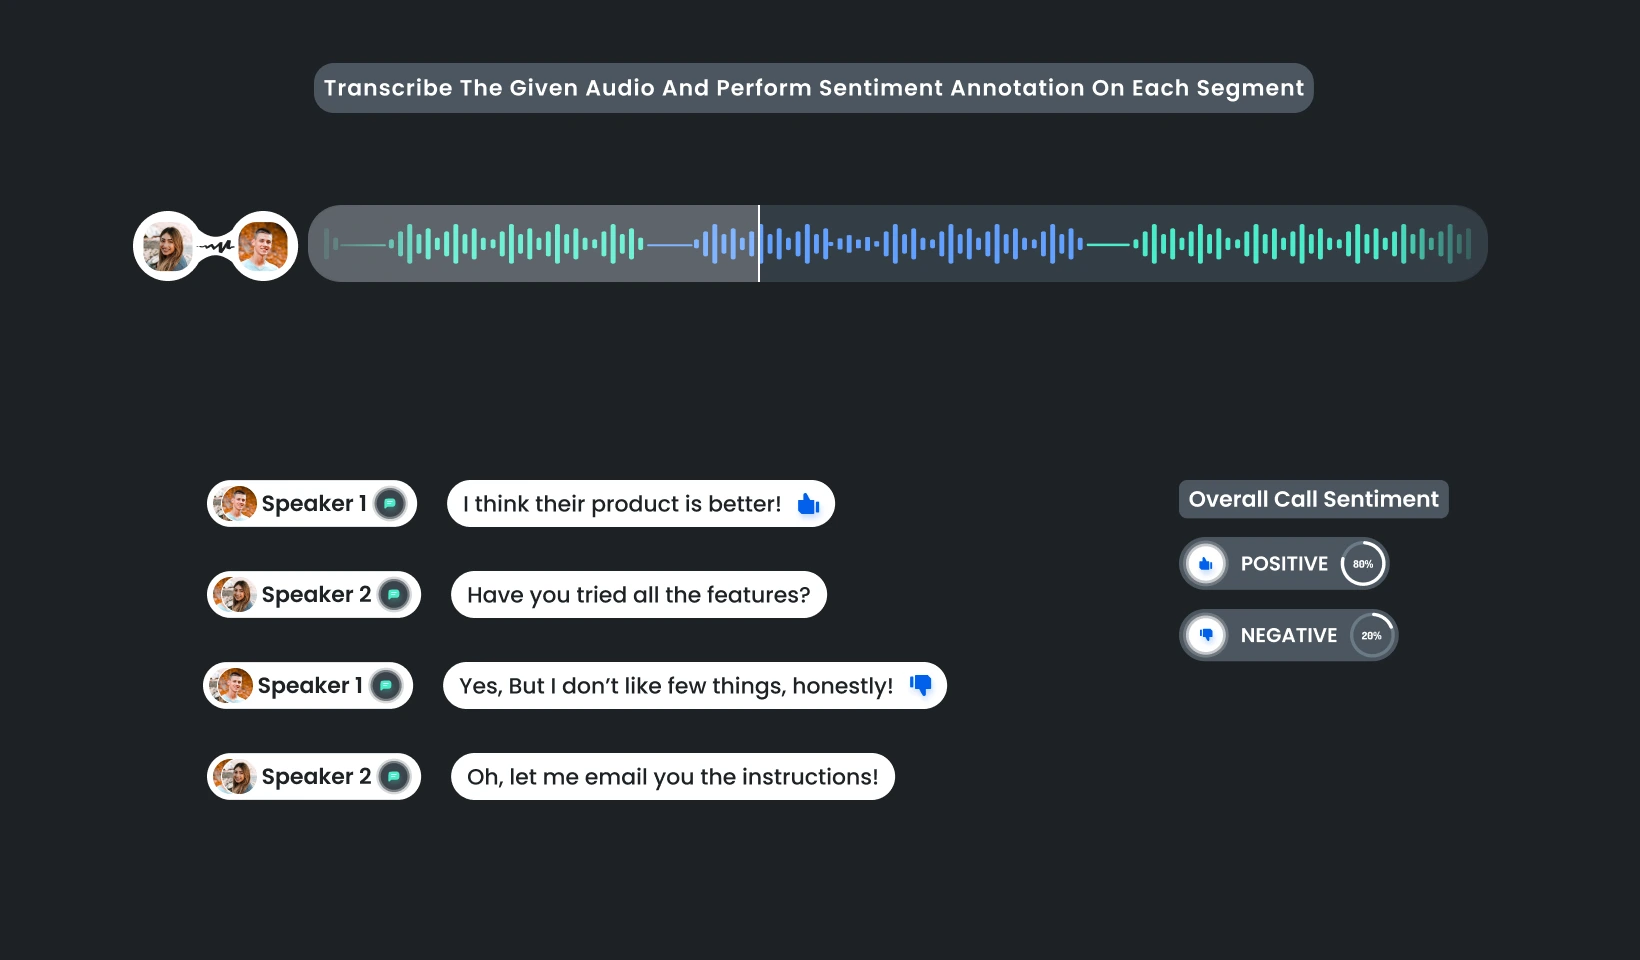The width and height of the screenshot is (1640, 960).
Task: Click the chat bubble icon in the top Speaker 1 tag
Action: 390,504
